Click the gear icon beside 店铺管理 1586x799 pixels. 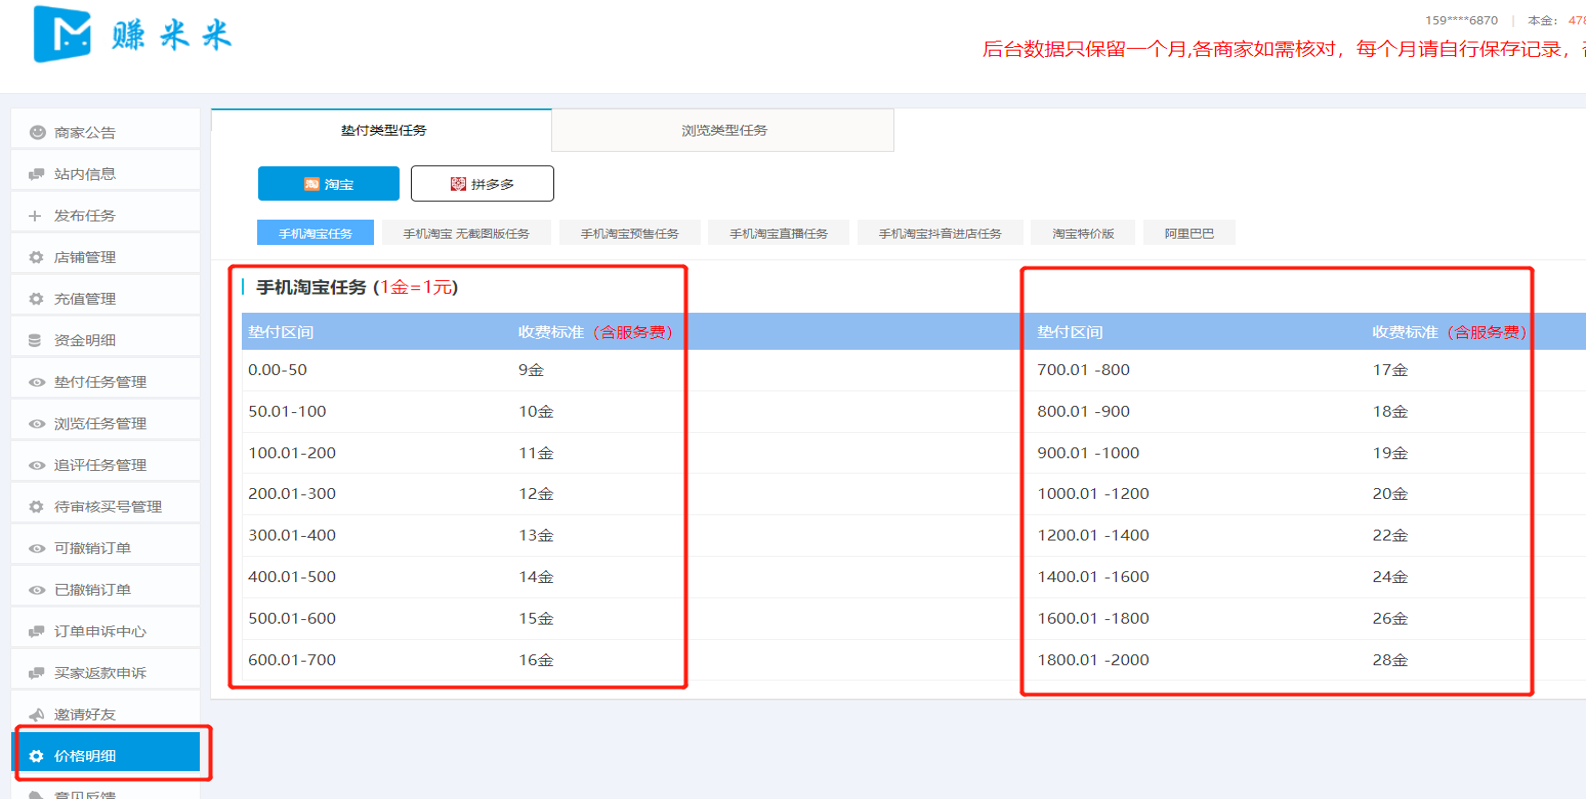[x=36, y=257]
